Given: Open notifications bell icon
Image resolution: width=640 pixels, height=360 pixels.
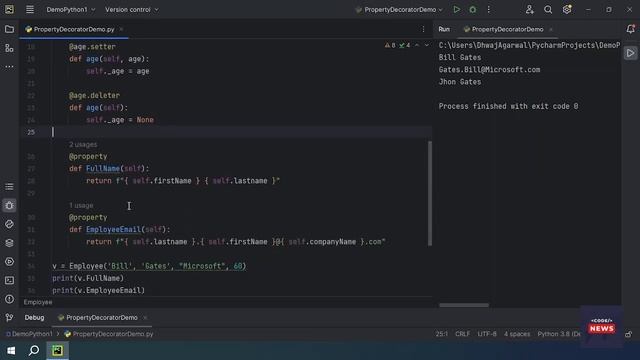Looking at the screenshot, I should coord(631,29).
